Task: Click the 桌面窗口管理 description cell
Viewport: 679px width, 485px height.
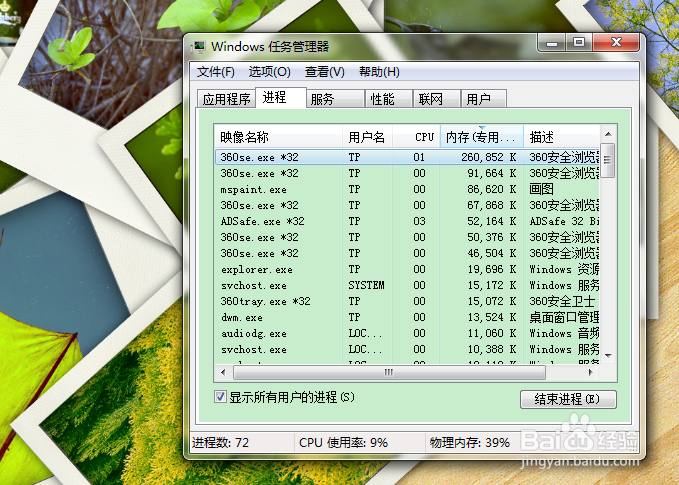Action: coord(564,317)
